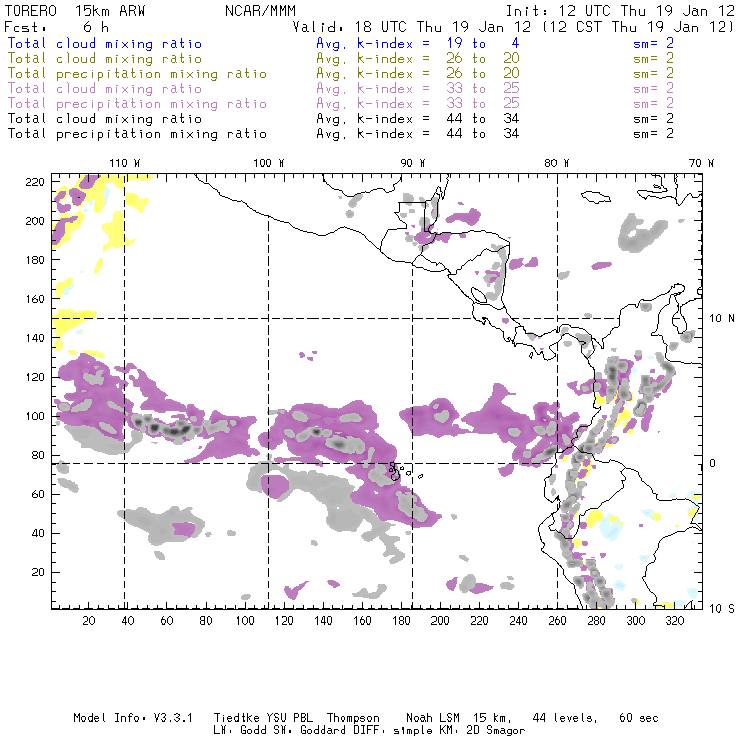The height and width of the screenshot is (740, 740).
Task: Click the "60 sec" footer text
Action: click(x=639, y=718)
